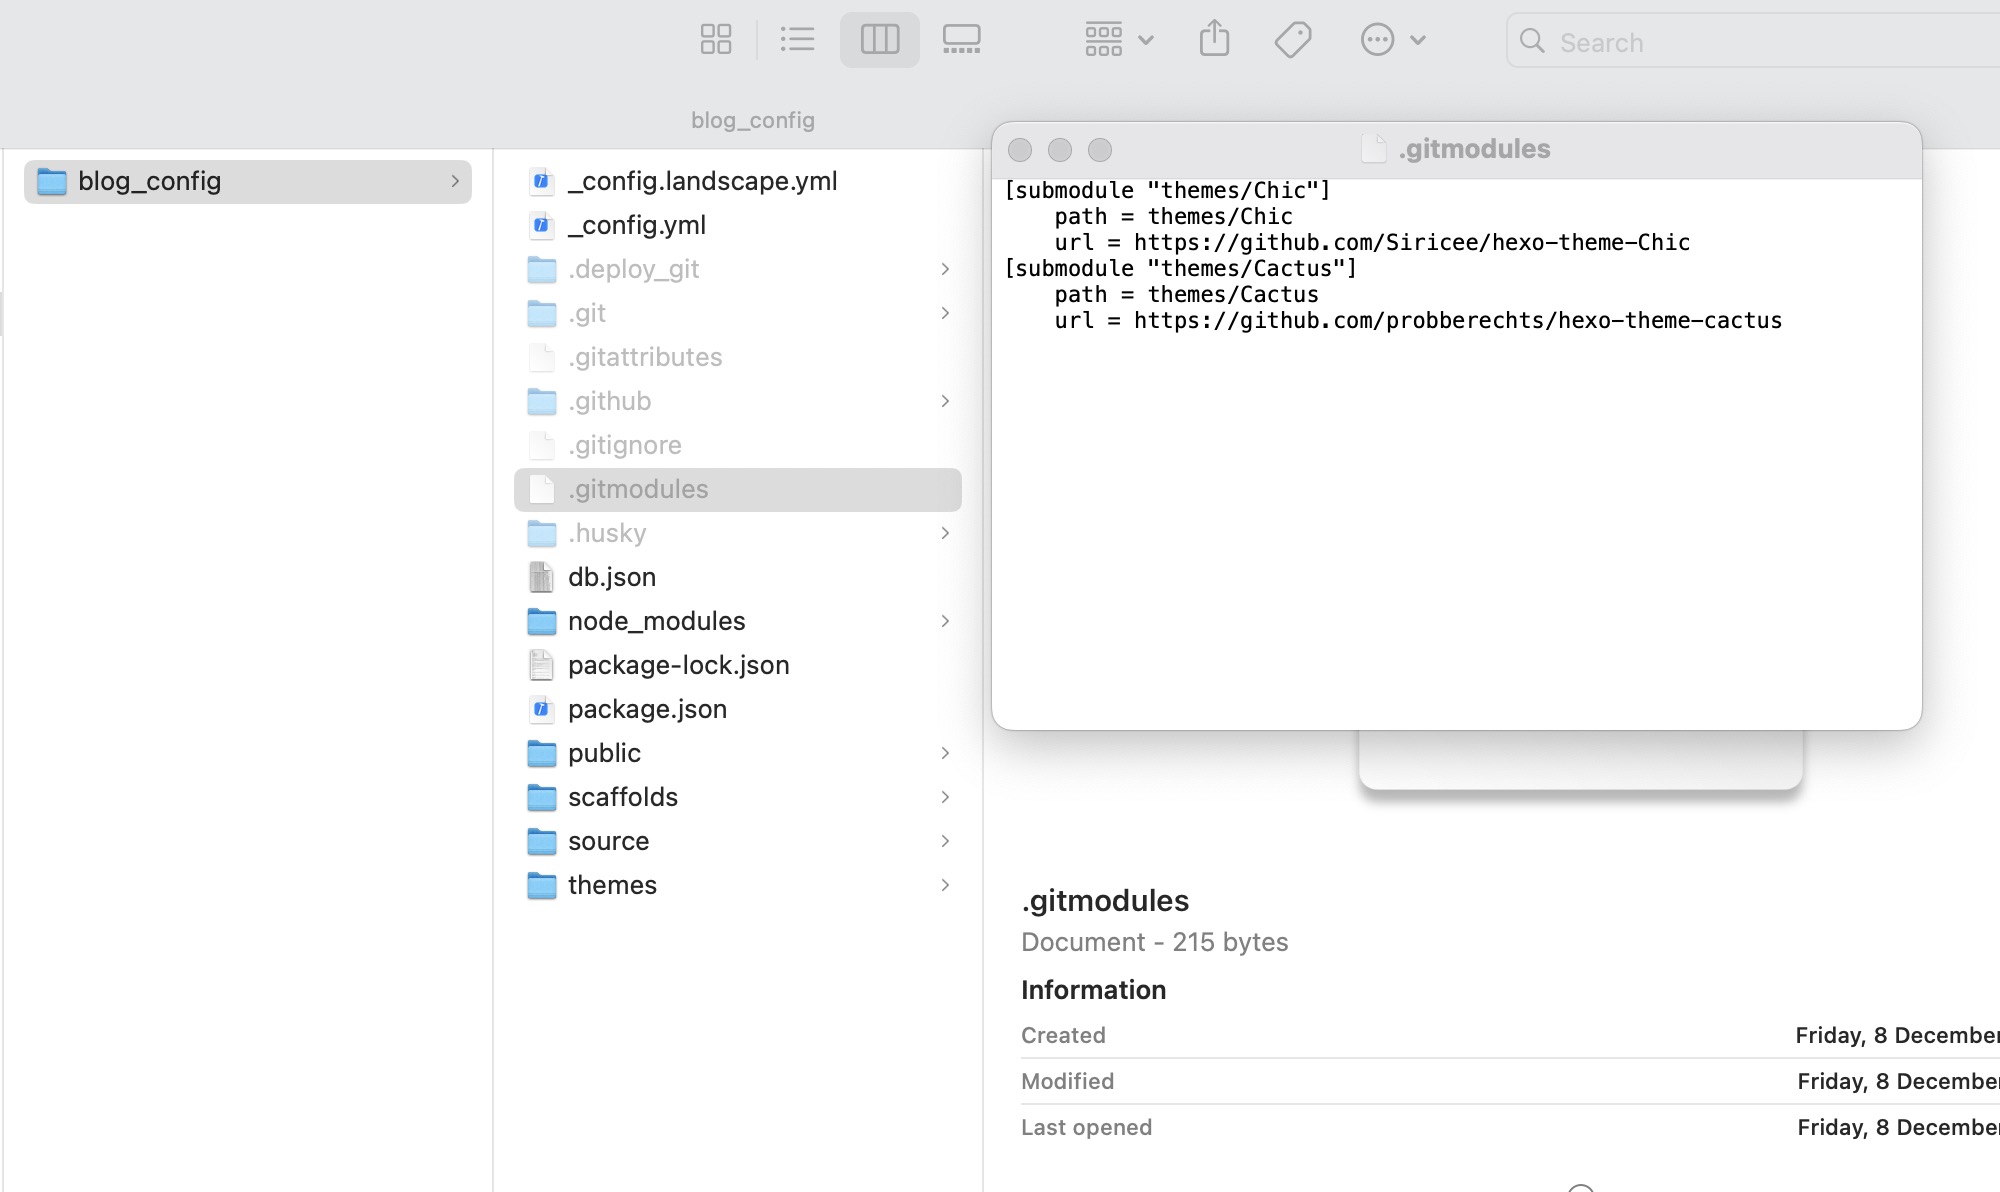Switch to gallery view

(x=961, y=40)
